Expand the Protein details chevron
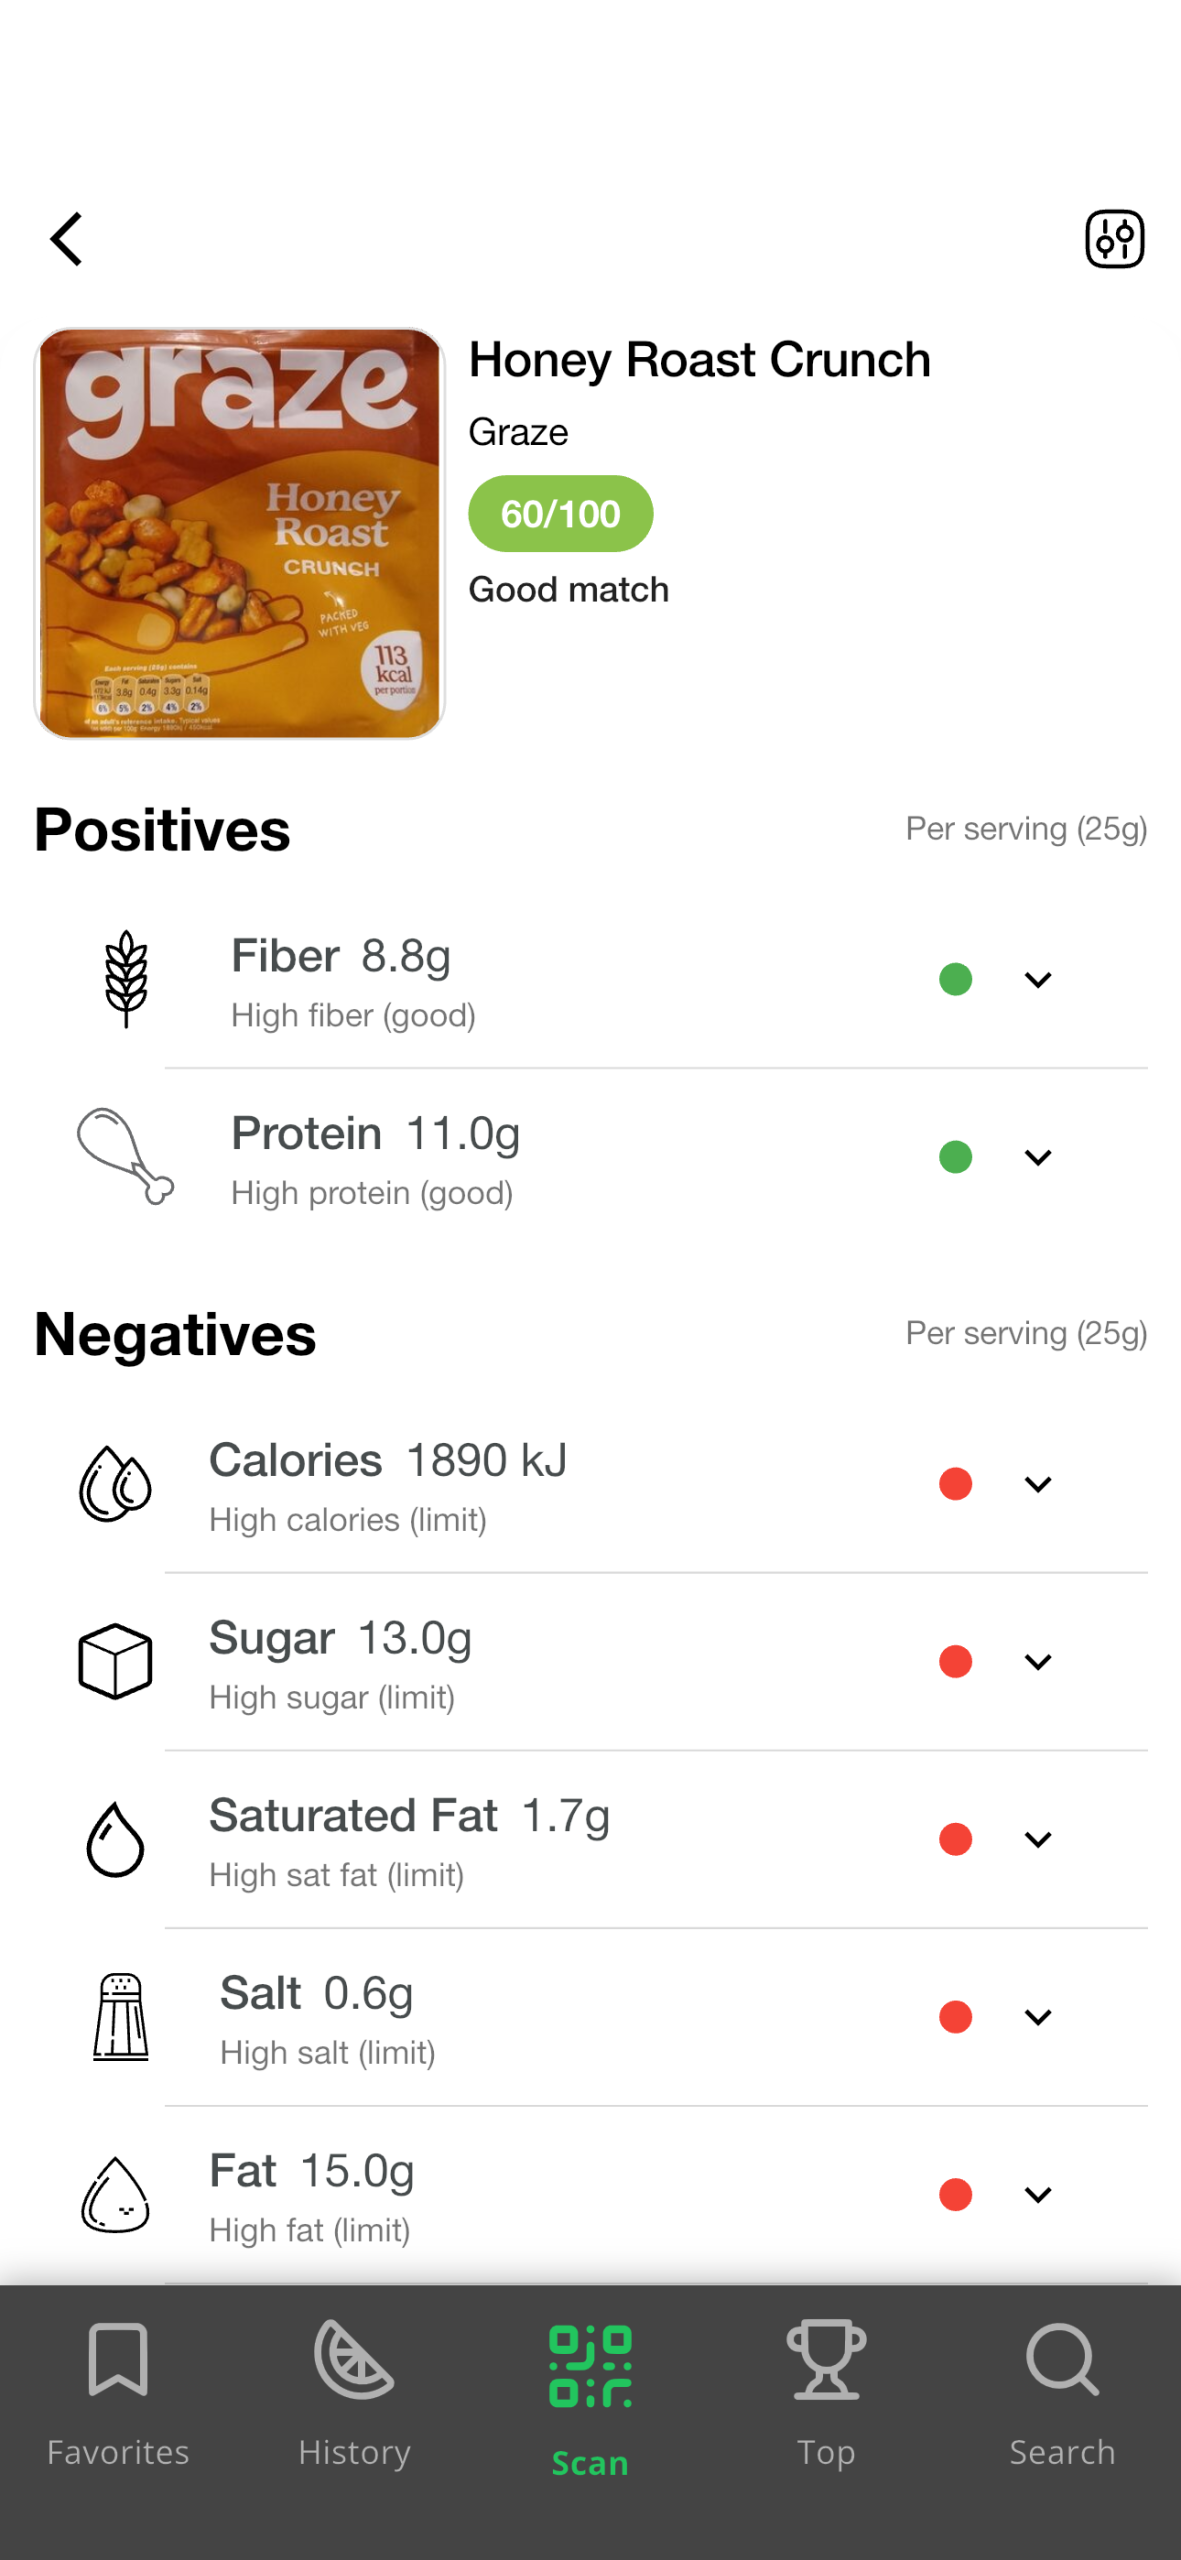This screenshot has width=1181, height=2560. [1038, 1157]
